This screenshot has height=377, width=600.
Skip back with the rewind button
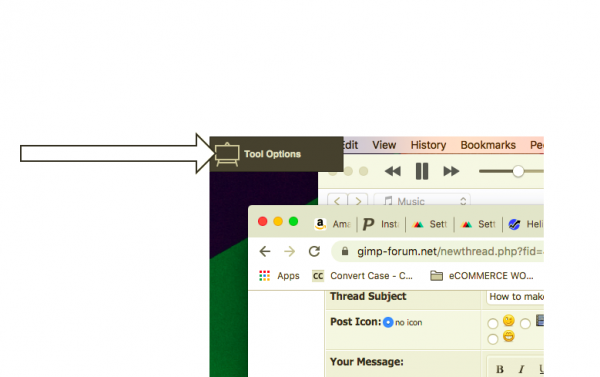point(393,171)
